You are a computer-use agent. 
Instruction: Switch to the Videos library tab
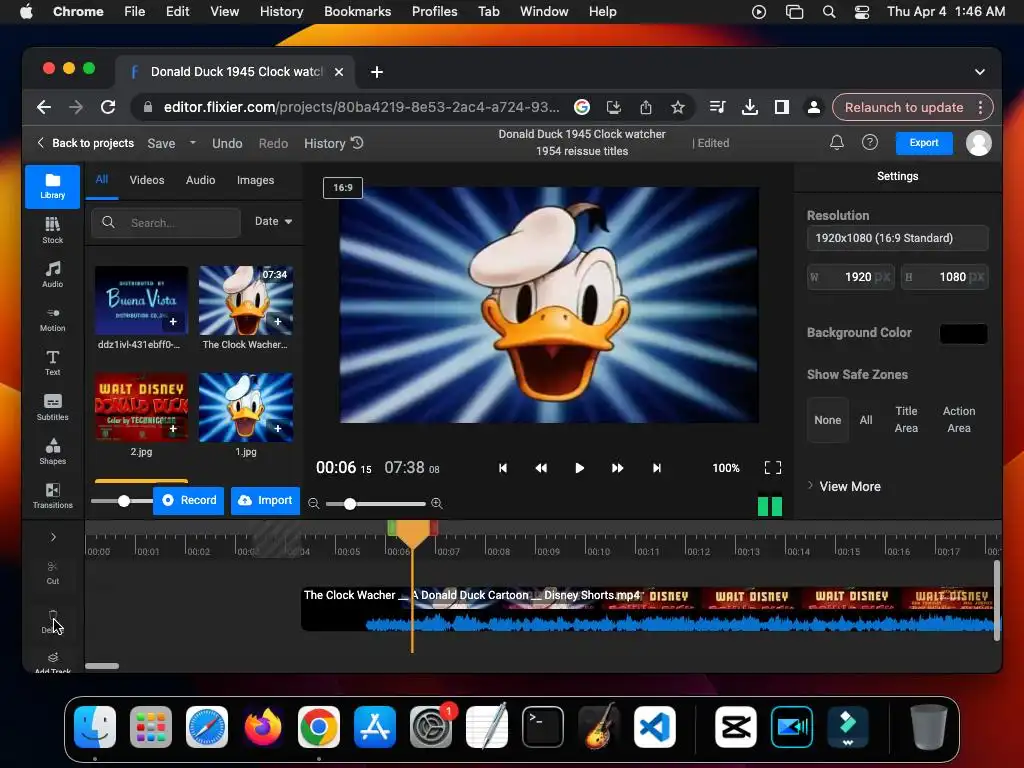(x=147, y=180)
